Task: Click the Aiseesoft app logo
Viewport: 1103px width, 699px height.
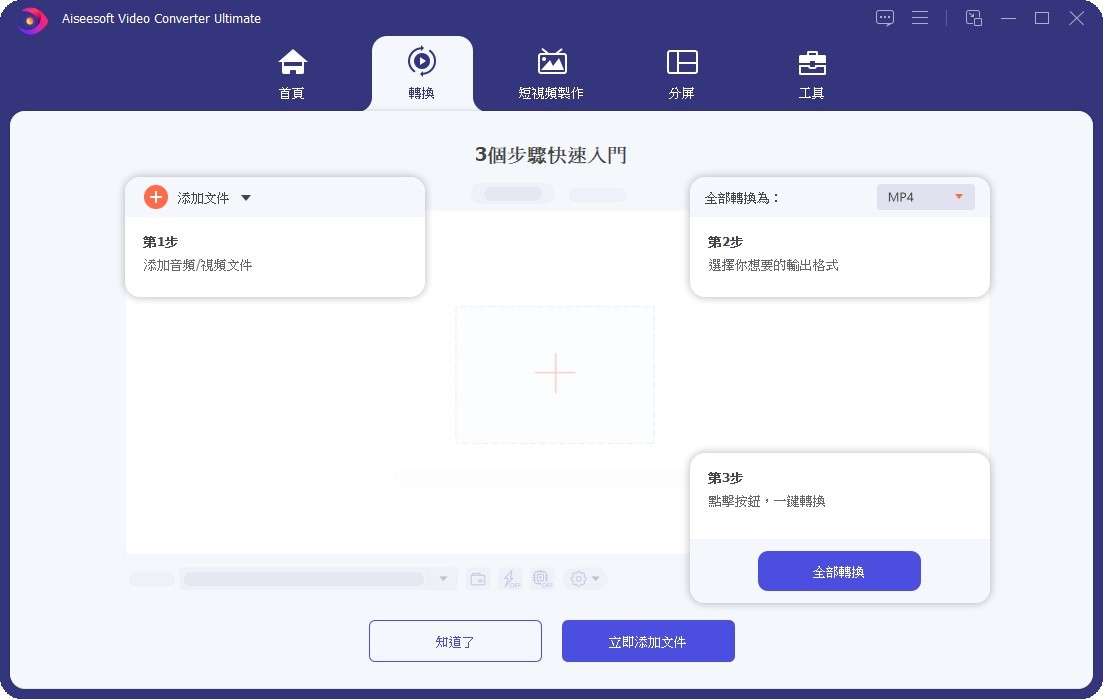Action: [31, 20]
